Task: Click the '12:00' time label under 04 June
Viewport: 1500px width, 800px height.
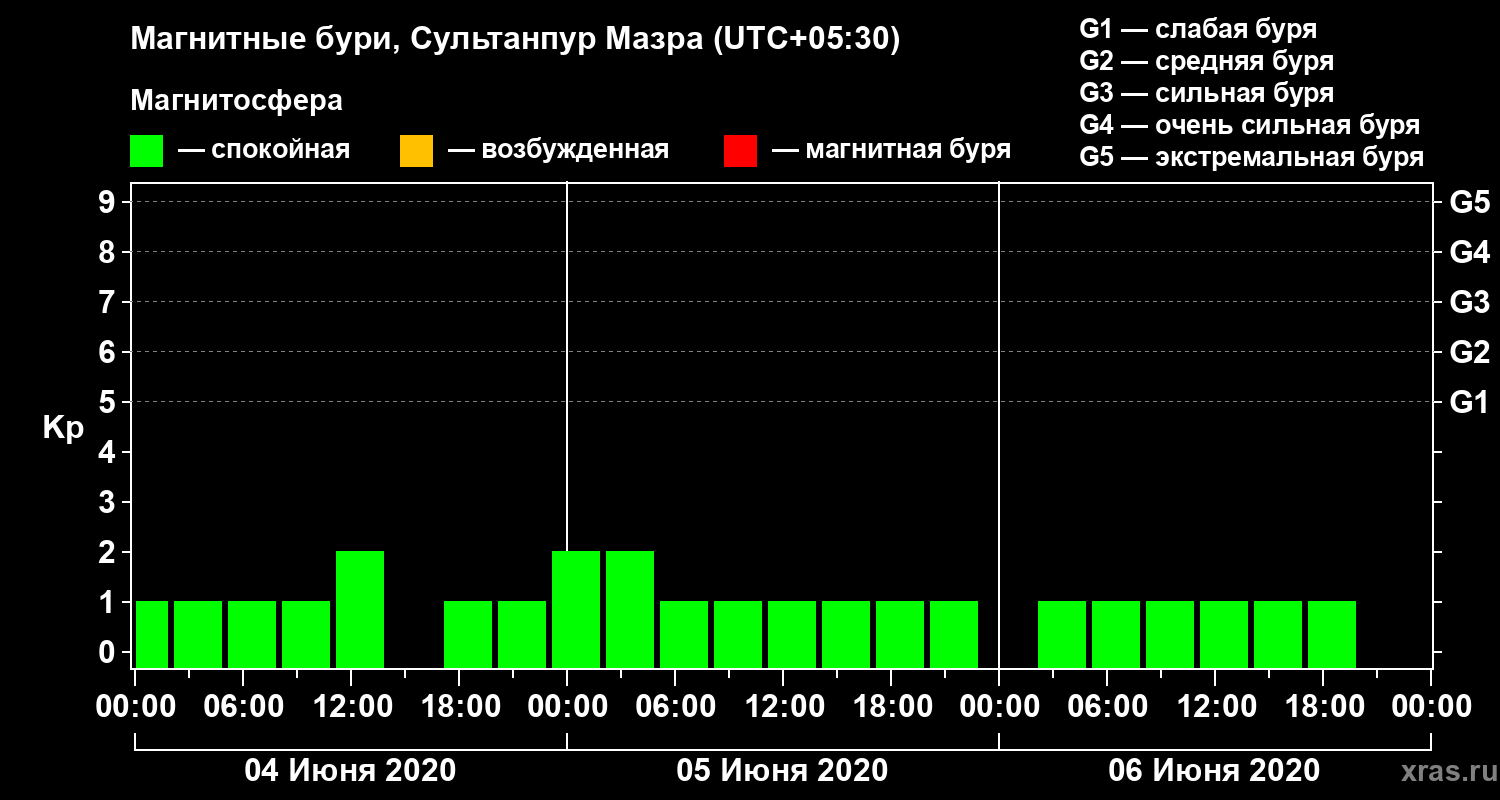Action: coord(351,707)
